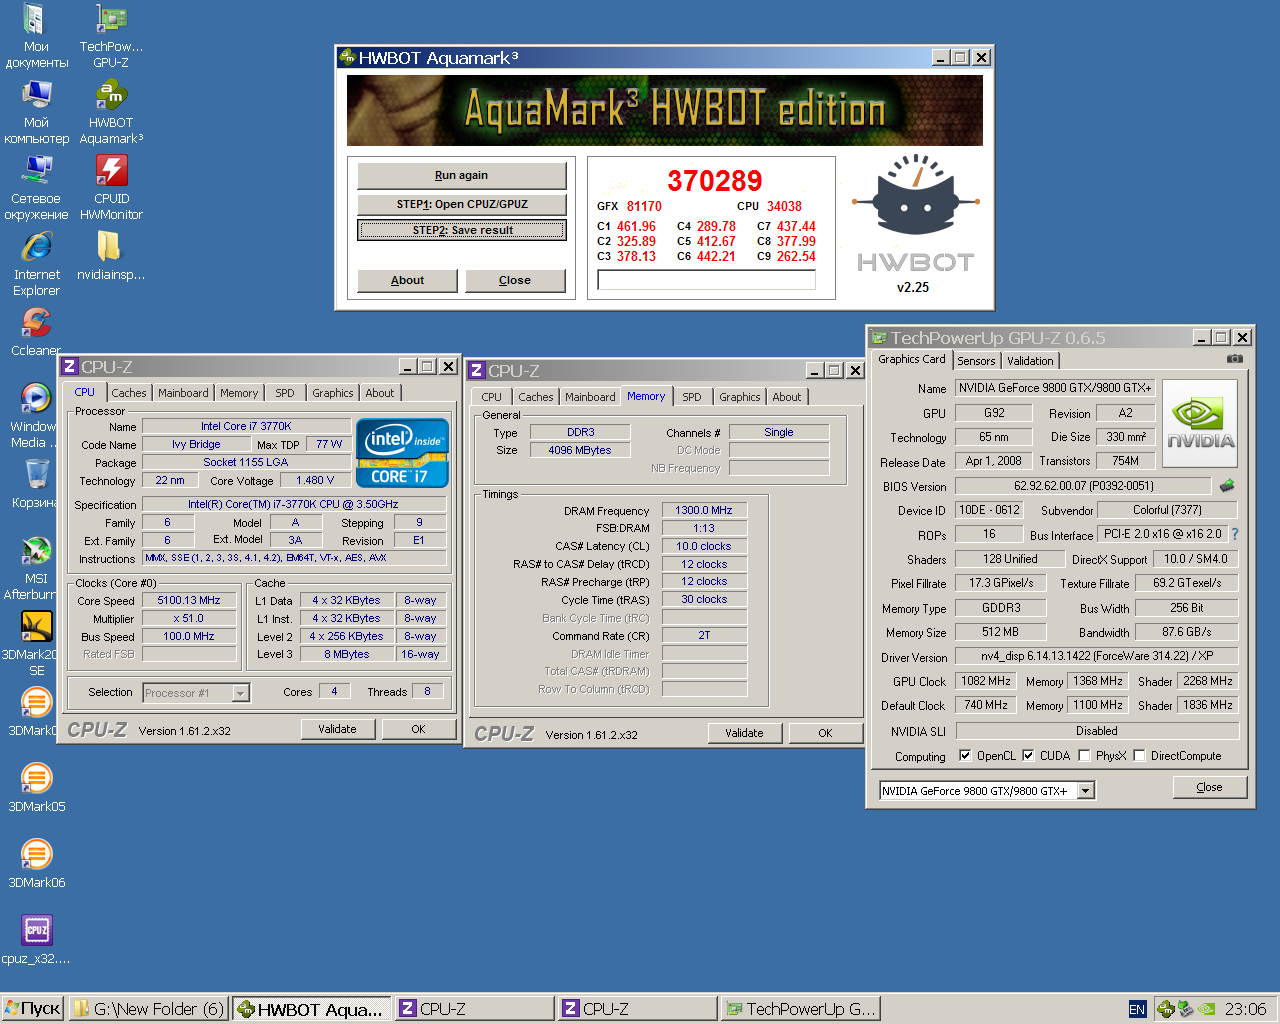Click the Close button in Aquamark window

click(x=515, y=280)
